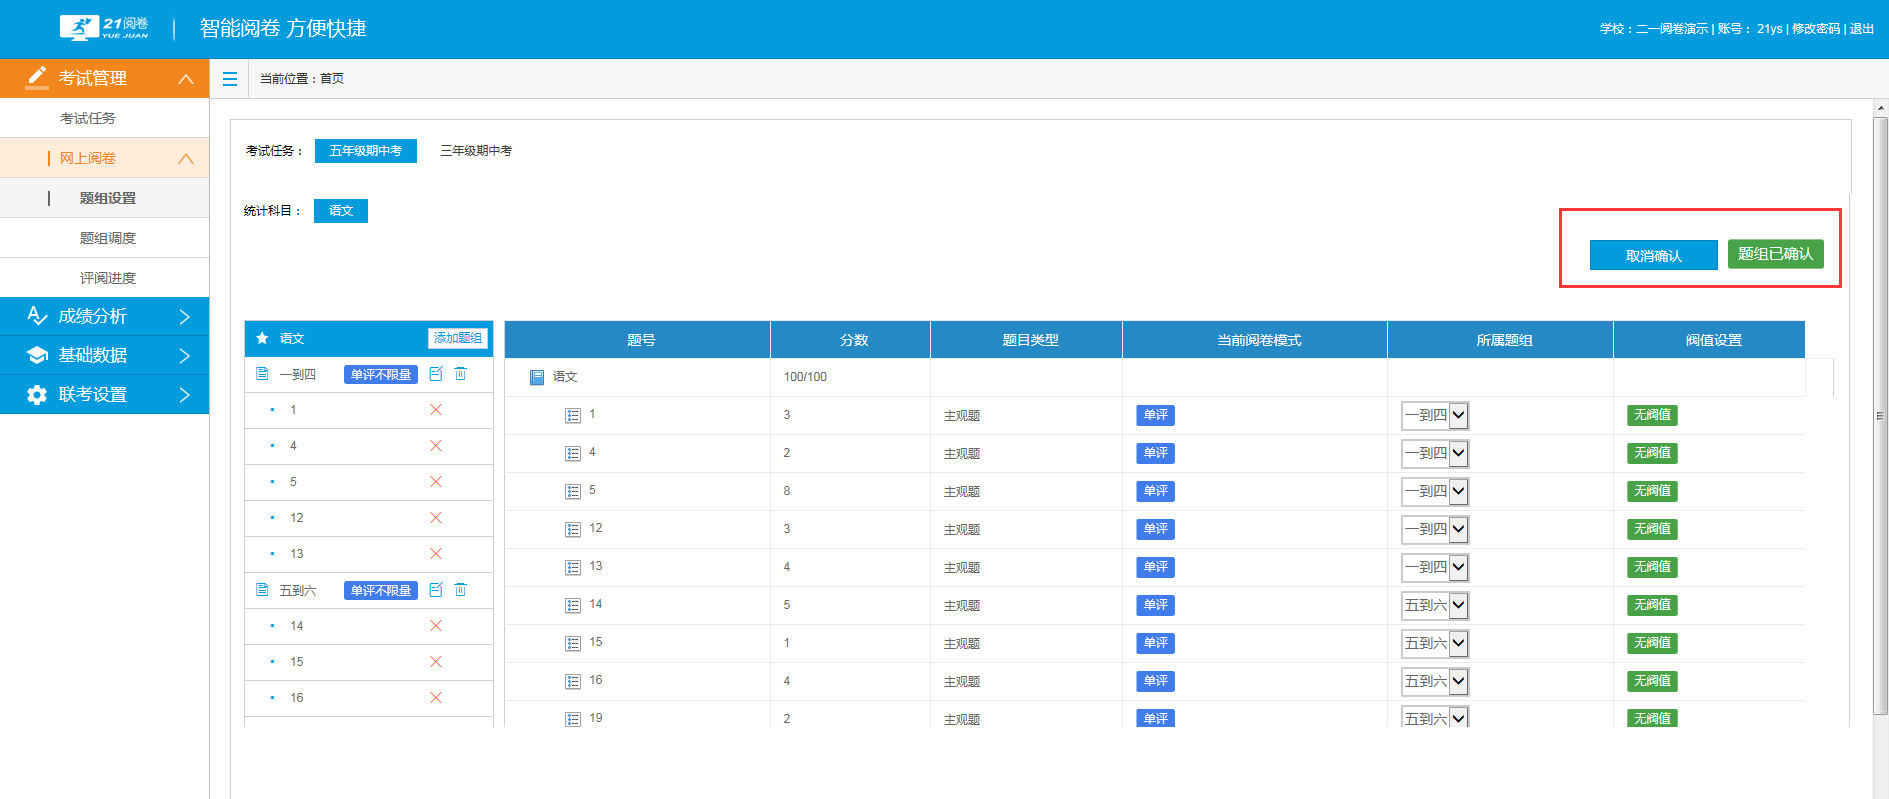Open group dropdown for question 4

coord(1435,453)
